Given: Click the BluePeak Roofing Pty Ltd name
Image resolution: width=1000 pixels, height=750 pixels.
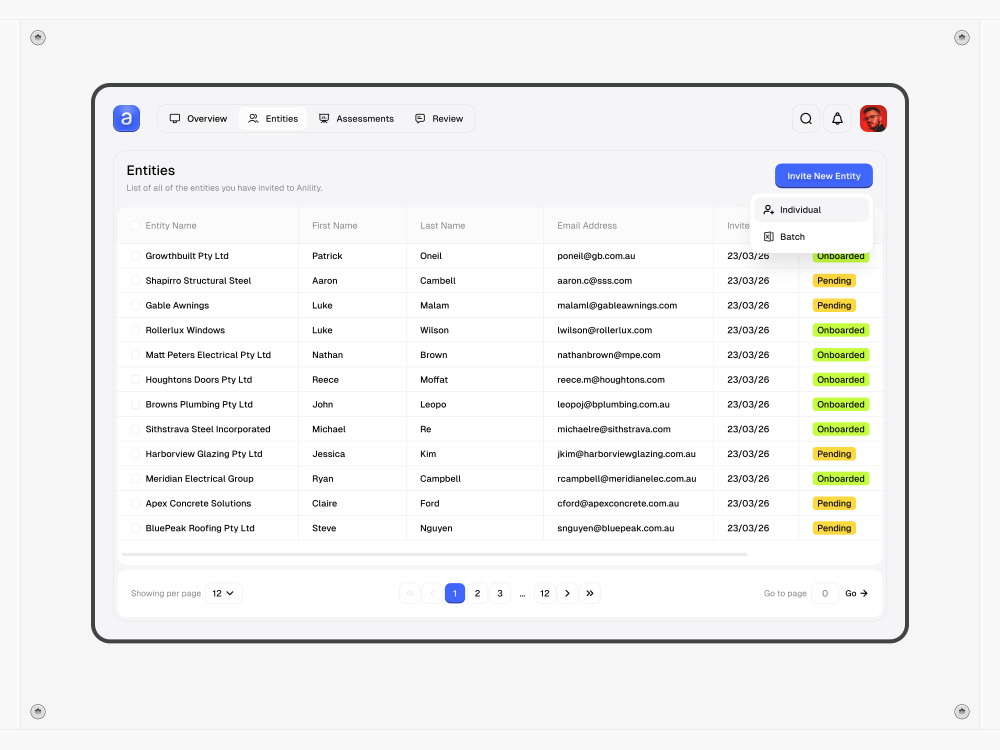Looking at the screenshot, I should click(x=200, y=528).
